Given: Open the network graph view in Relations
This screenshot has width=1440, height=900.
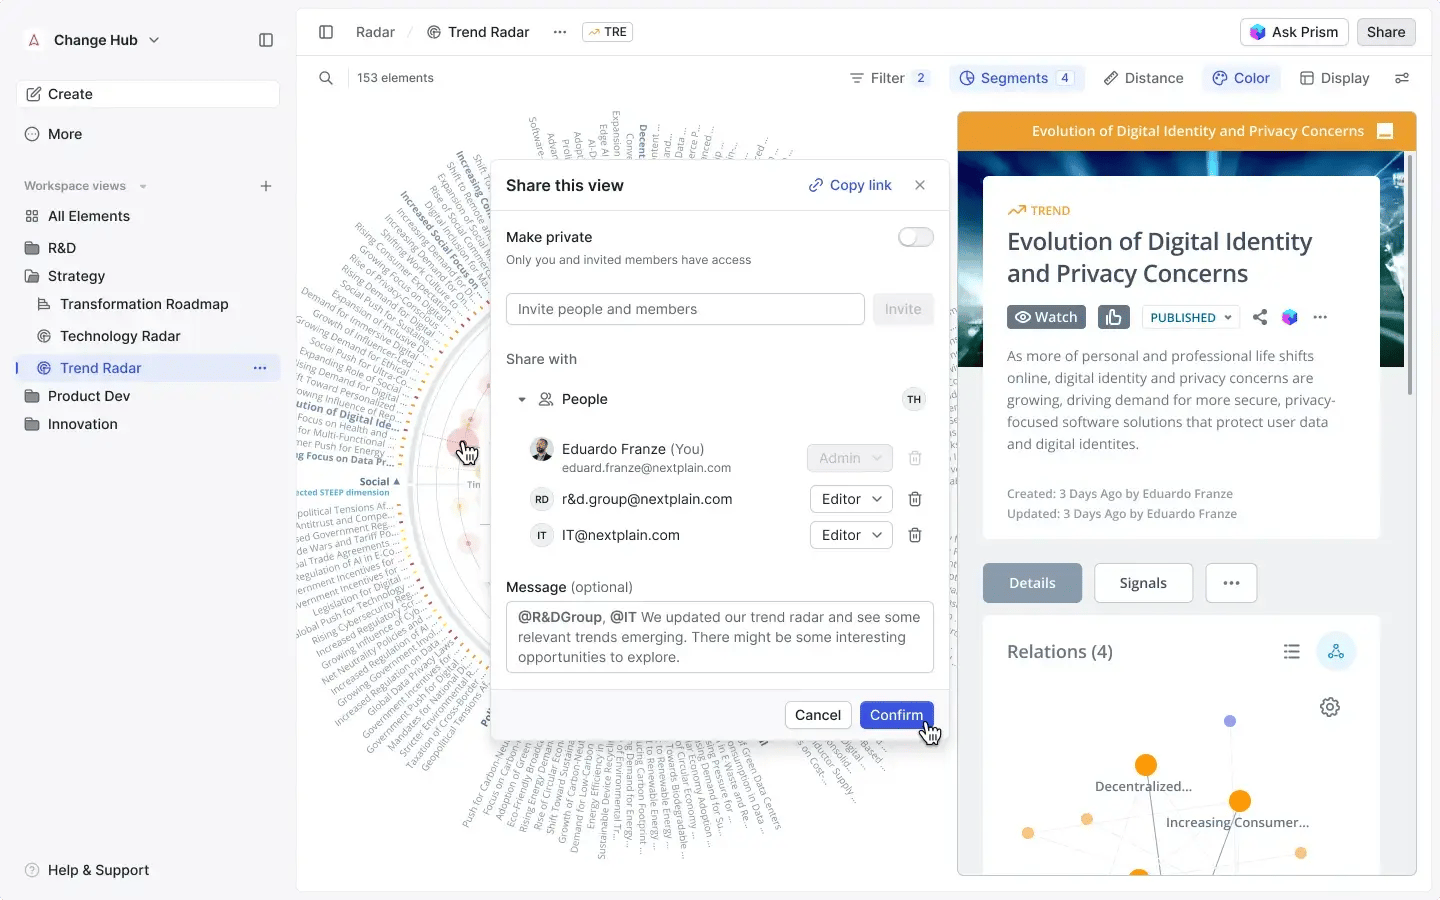Looking at the screenshot, I should [x=1337, y=651].
